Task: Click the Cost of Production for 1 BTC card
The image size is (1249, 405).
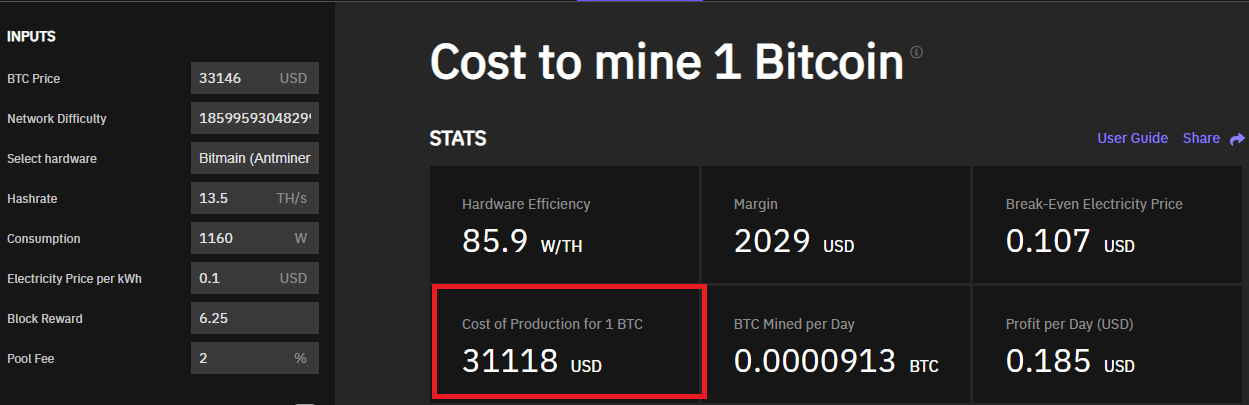Action: click(568, 342)
